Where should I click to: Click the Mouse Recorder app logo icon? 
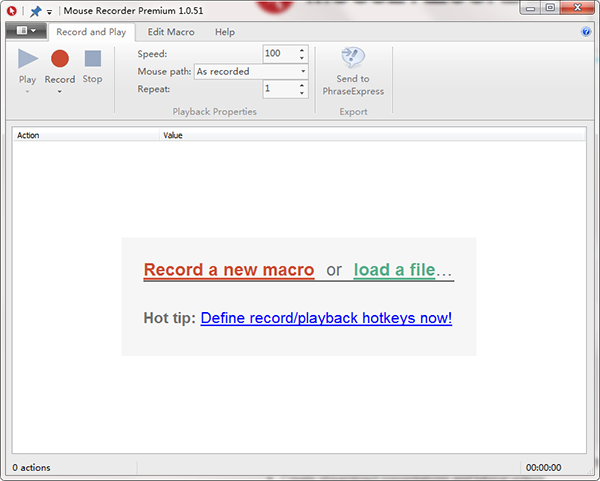(x=11, y=10)
